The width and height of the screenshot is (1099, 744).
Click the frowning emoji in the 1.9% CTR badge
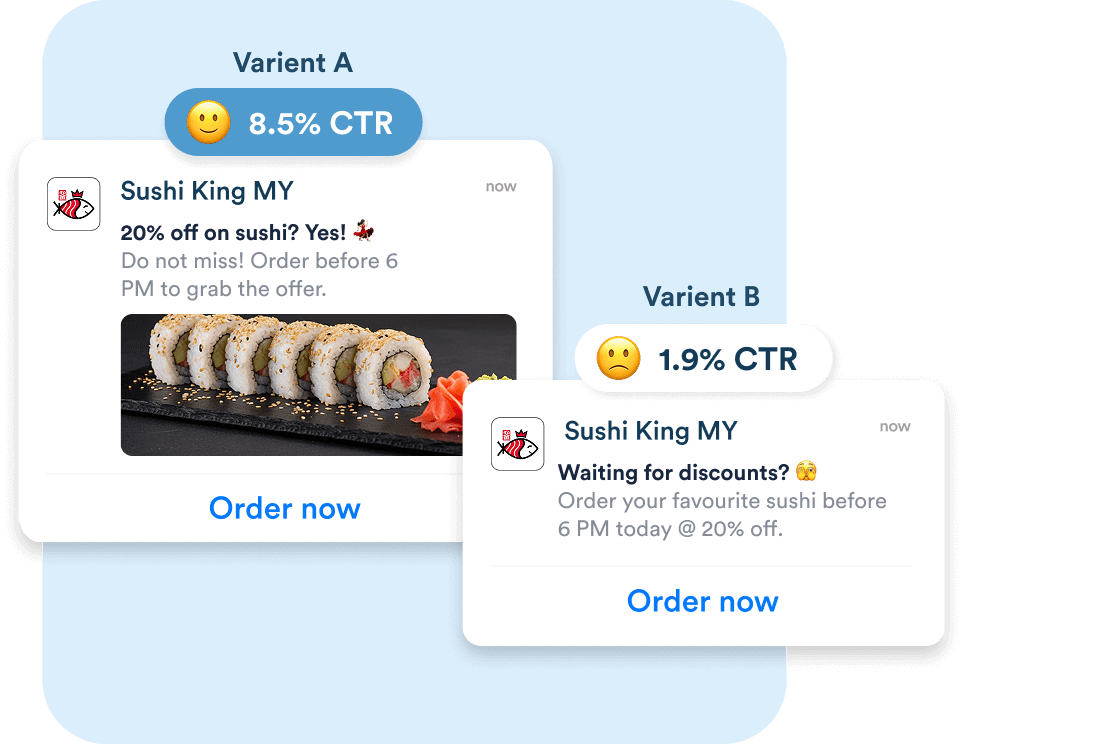618,358
